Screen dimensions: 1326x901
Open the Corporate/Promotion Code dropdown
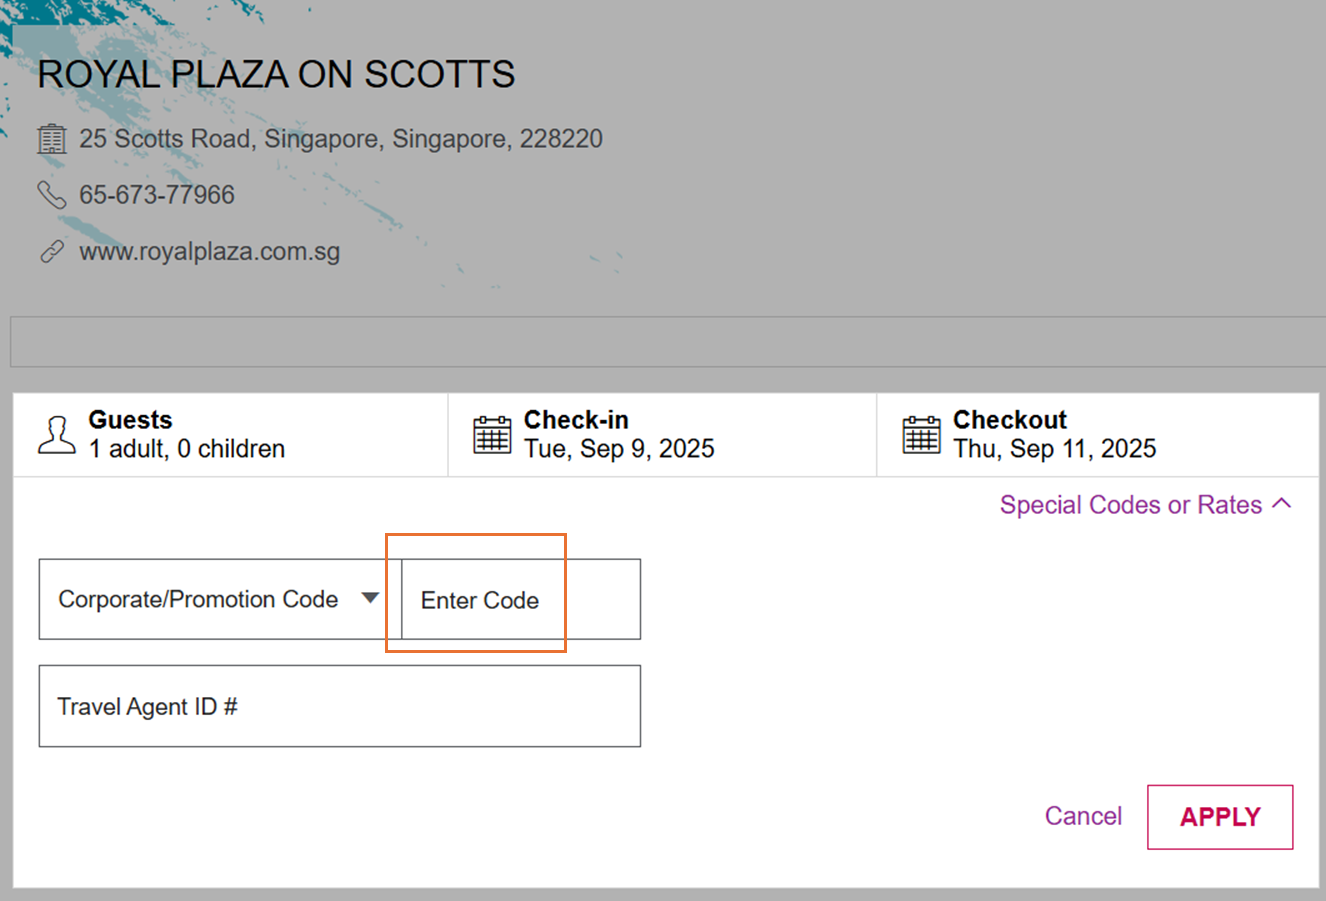click(220, 599)
